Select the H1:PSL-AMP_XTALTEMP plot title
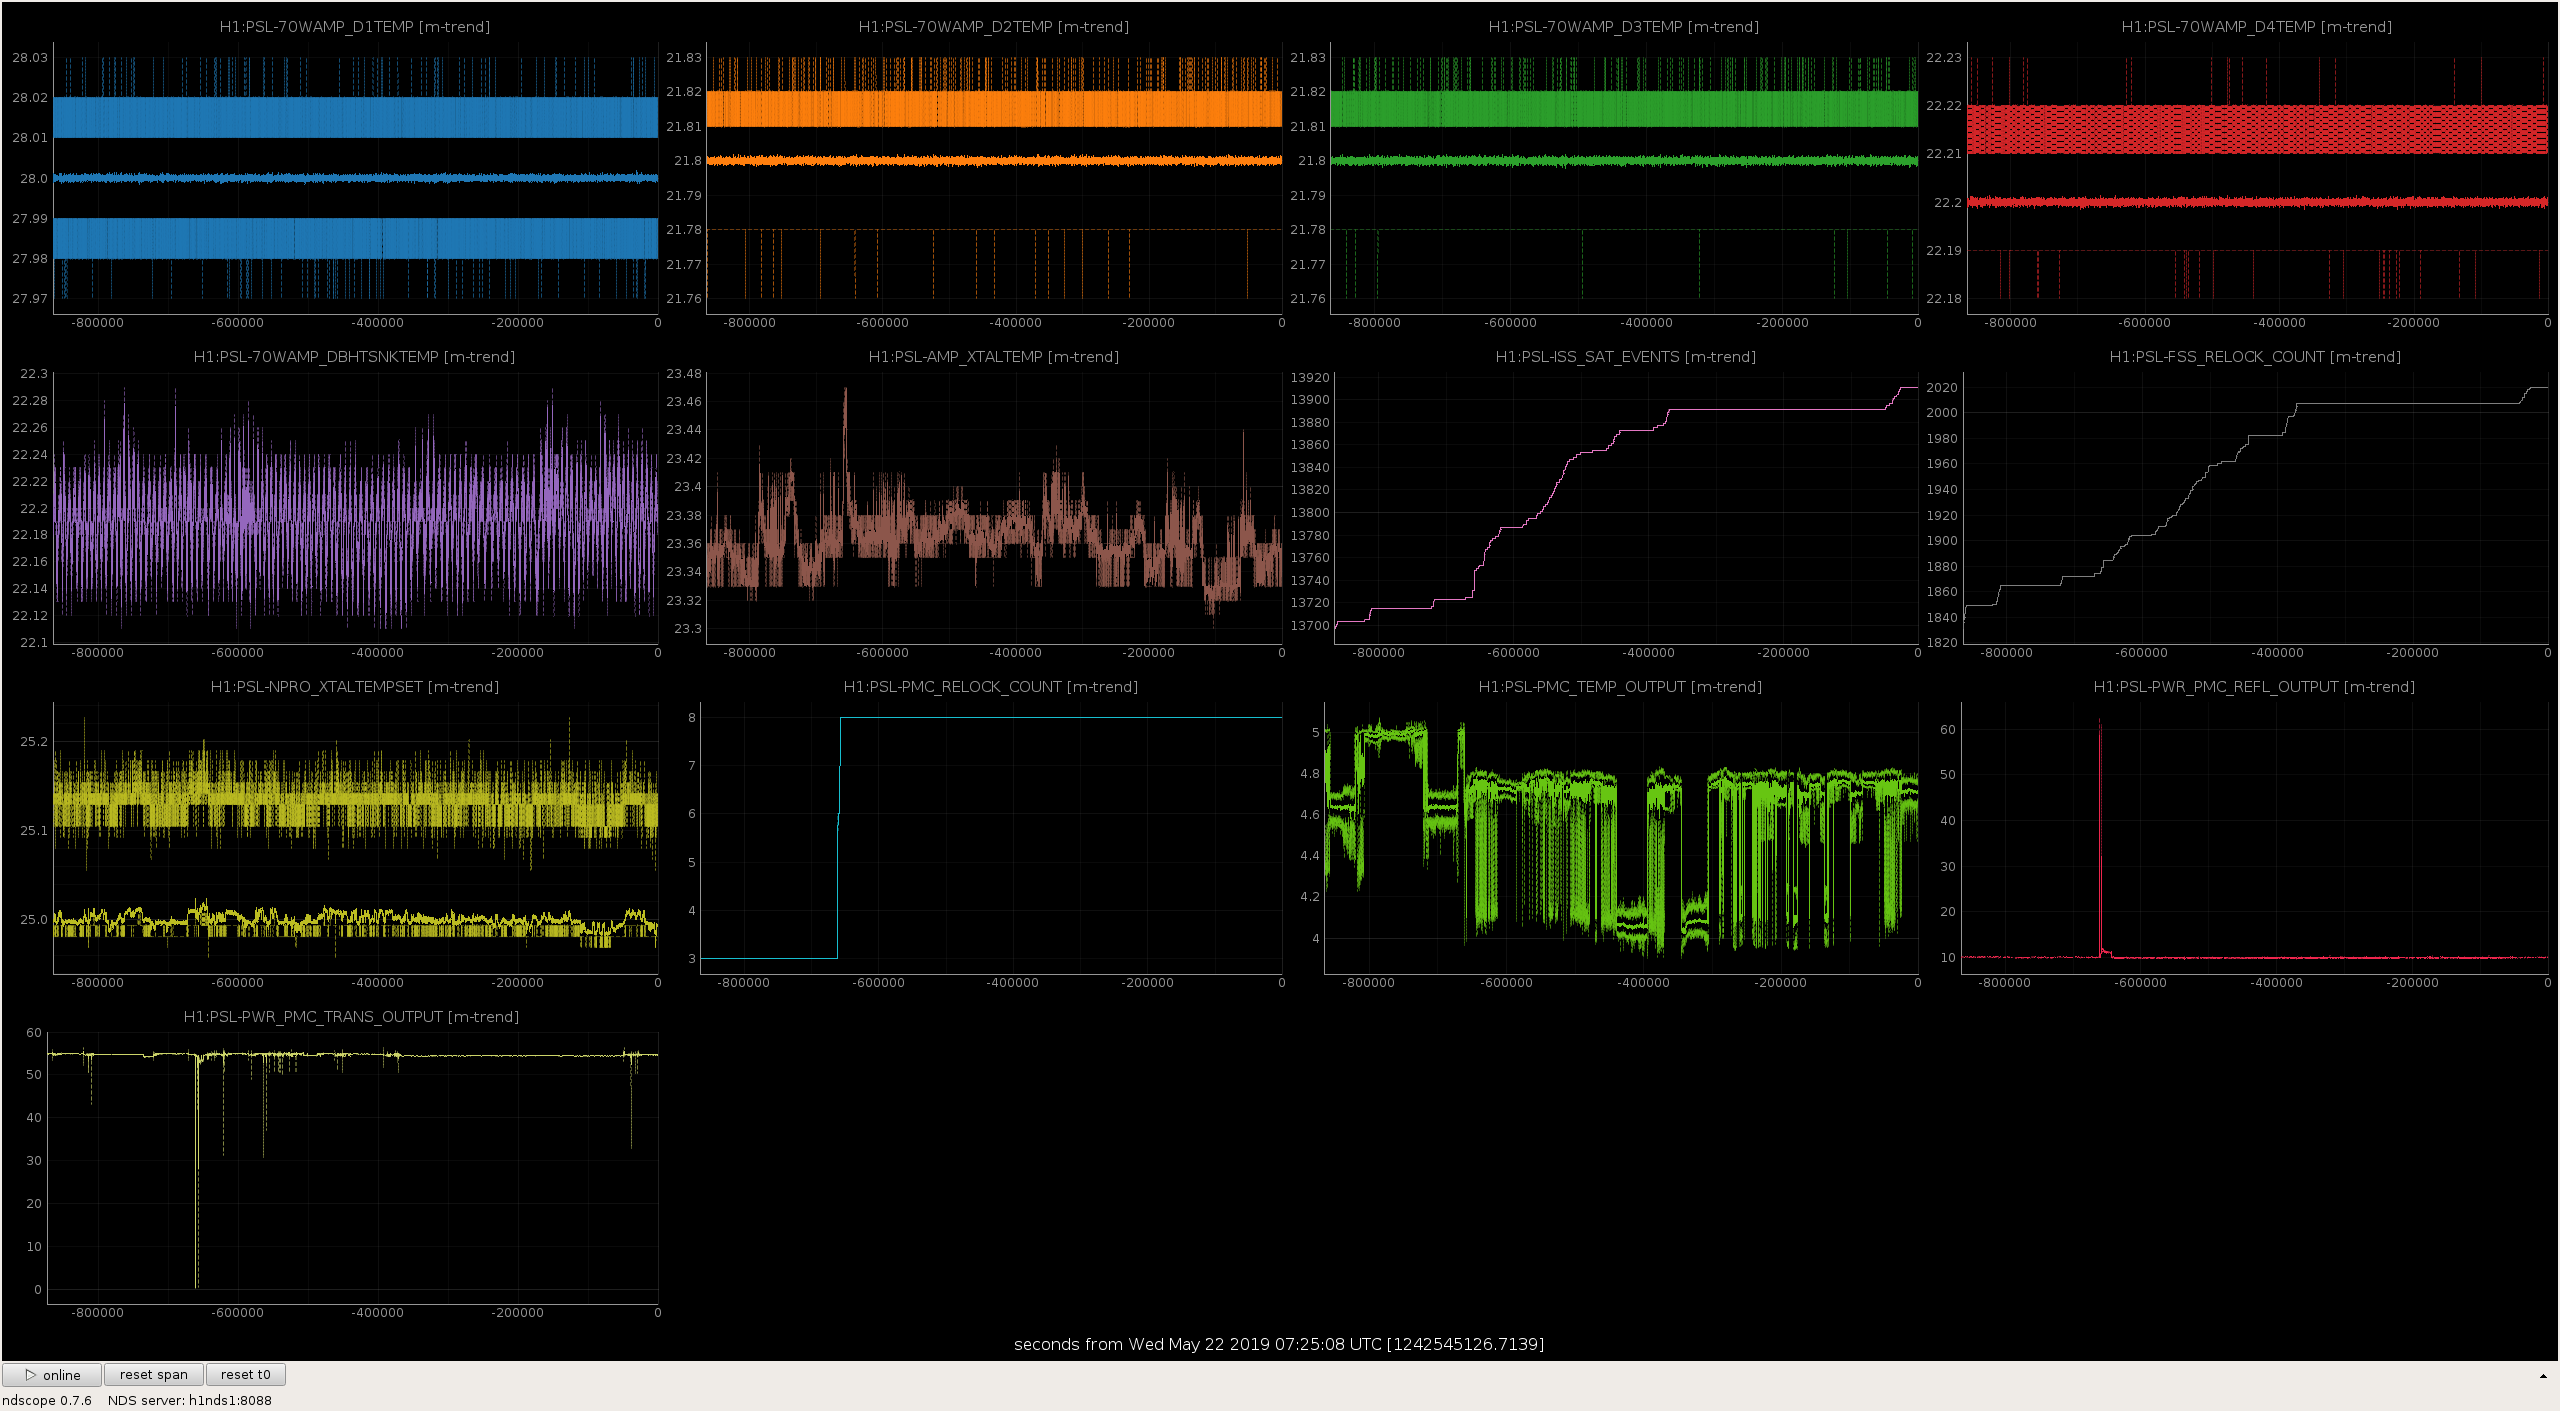Screen dimensions: 2560x1411 tap(994, 357)
